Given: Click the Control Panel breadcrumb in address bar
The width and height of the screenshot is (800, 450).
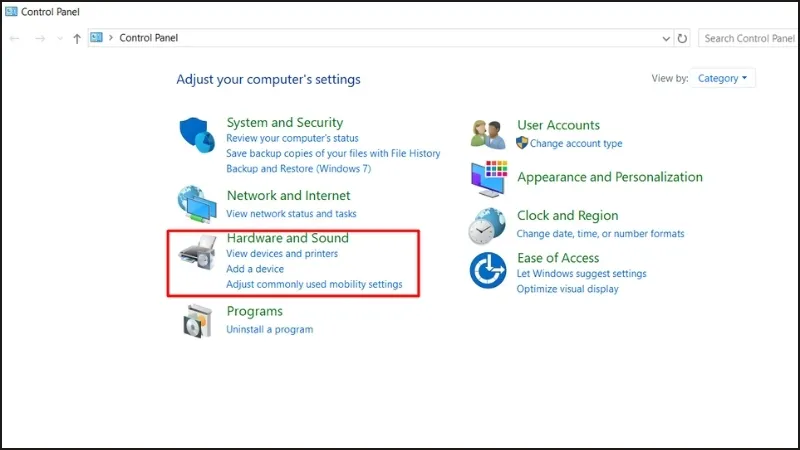Looking at the screenshot, I should click(148, 38).
